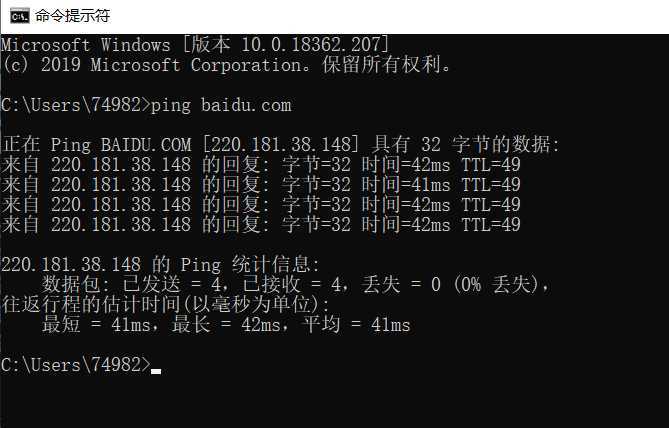Click TTL=49 in the last reply line
This screenshot has height=428, width=669.
pos(491,224)
